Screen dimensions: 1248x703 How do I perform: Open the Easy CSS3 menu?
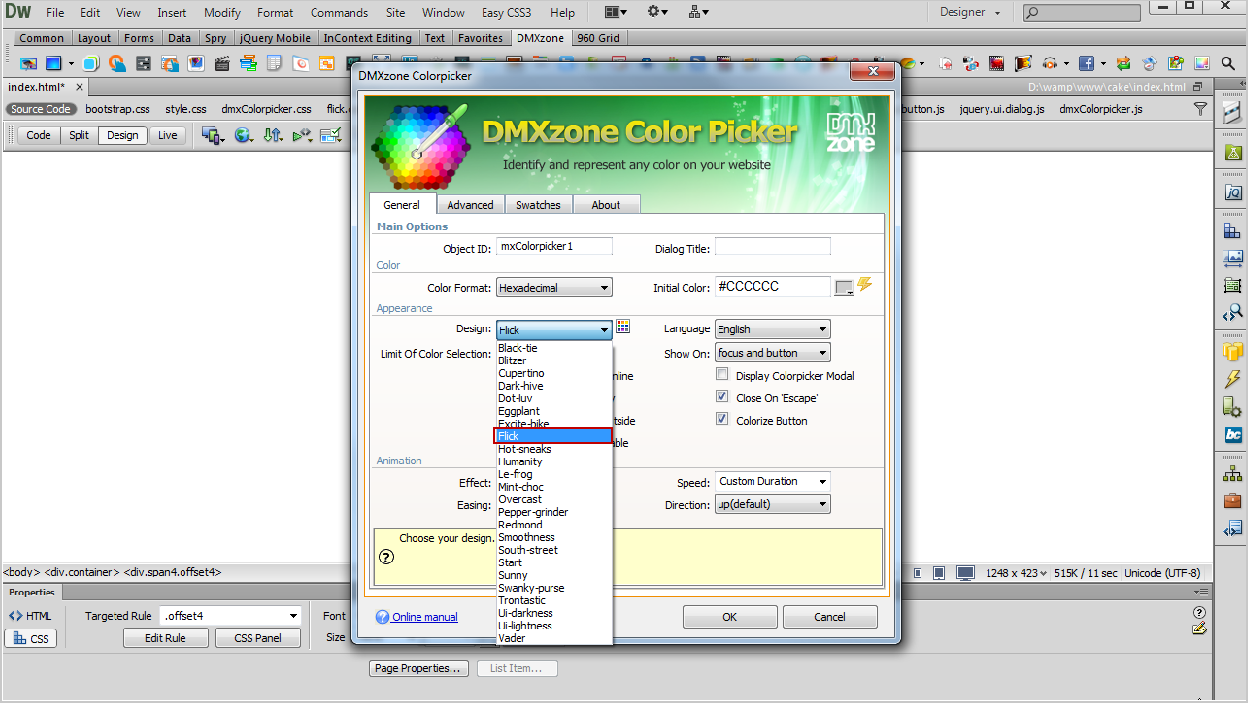coord(506,13)
